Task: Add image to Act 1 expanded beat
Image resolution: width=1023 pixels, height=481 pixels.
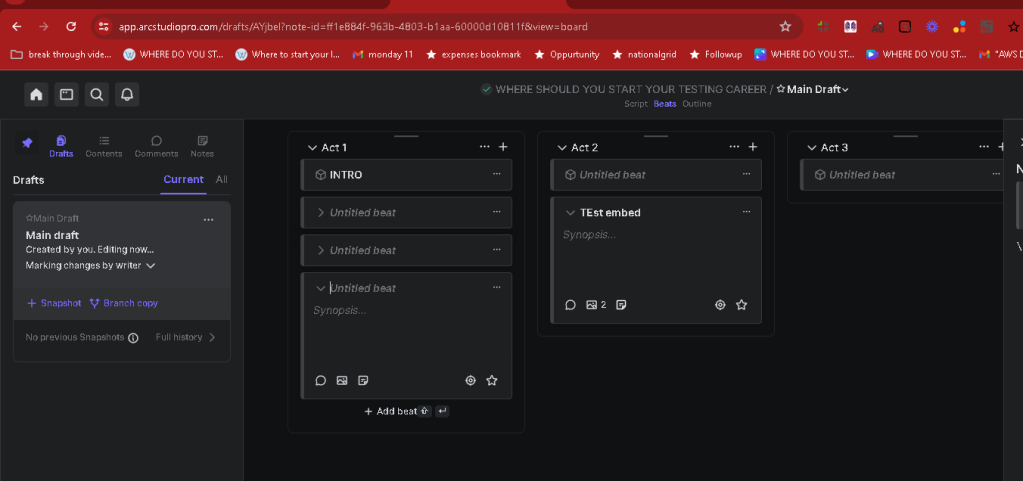Action: click(x=342, y=380)
